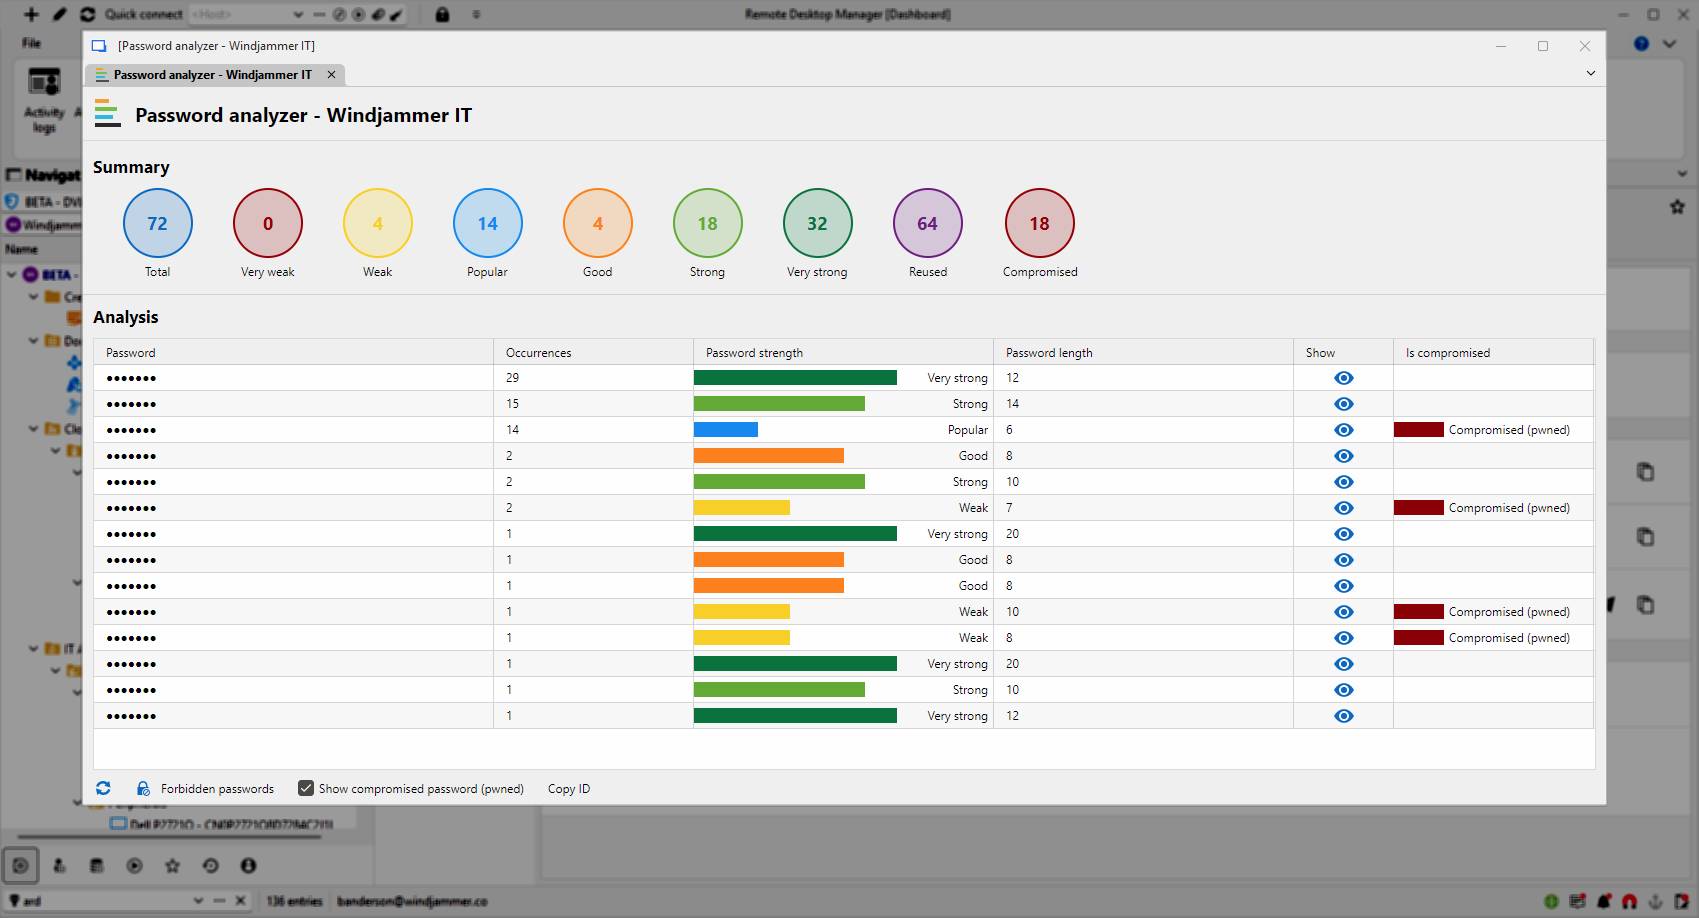Click the Total 72 summary circle
The height and width of the screenshot is (918, 1699).
point(158,223)
